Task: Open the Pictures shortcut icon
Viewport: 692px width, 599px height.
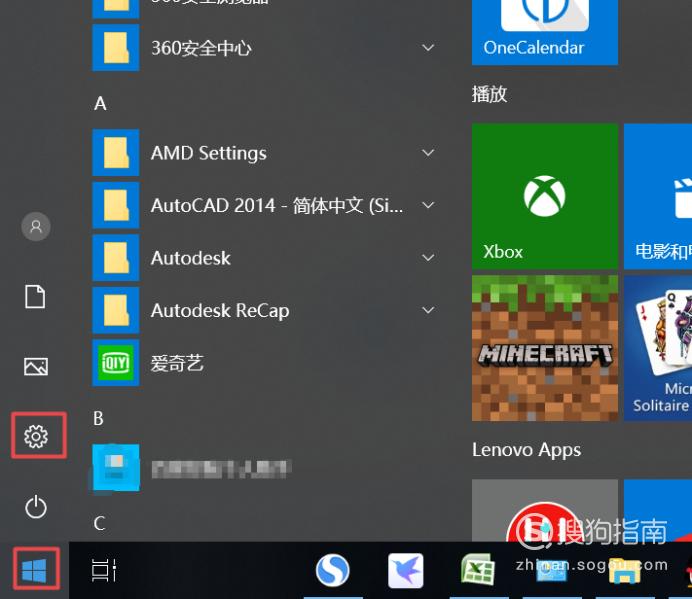Action: tap(36, 366)
